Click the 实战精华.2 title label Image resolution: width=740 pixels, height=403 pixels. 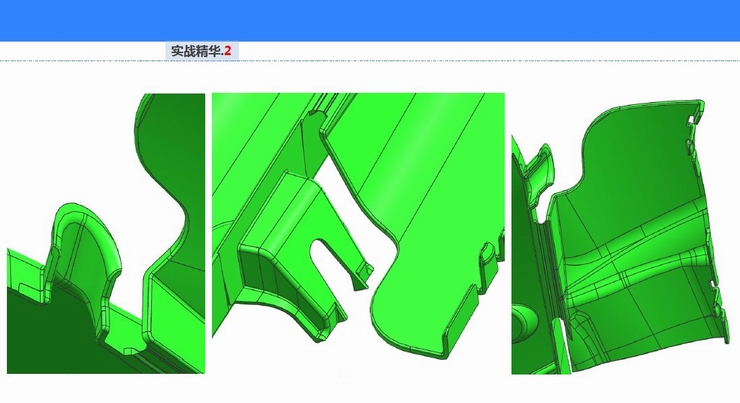200,50
